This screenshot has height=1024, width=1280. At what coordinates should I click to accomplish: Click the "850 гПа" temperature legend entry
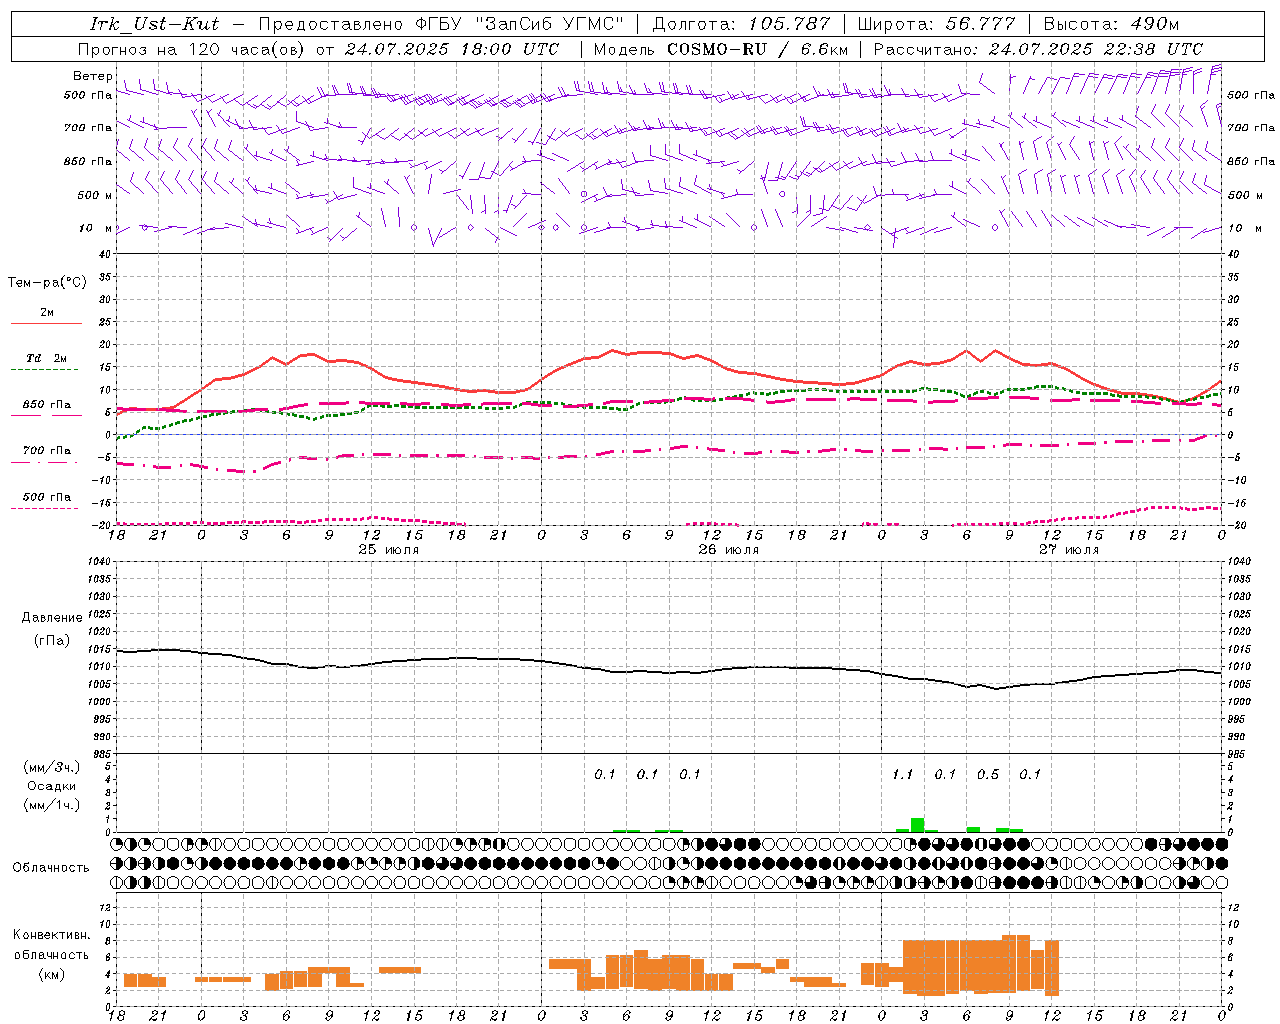pos(47,405)
